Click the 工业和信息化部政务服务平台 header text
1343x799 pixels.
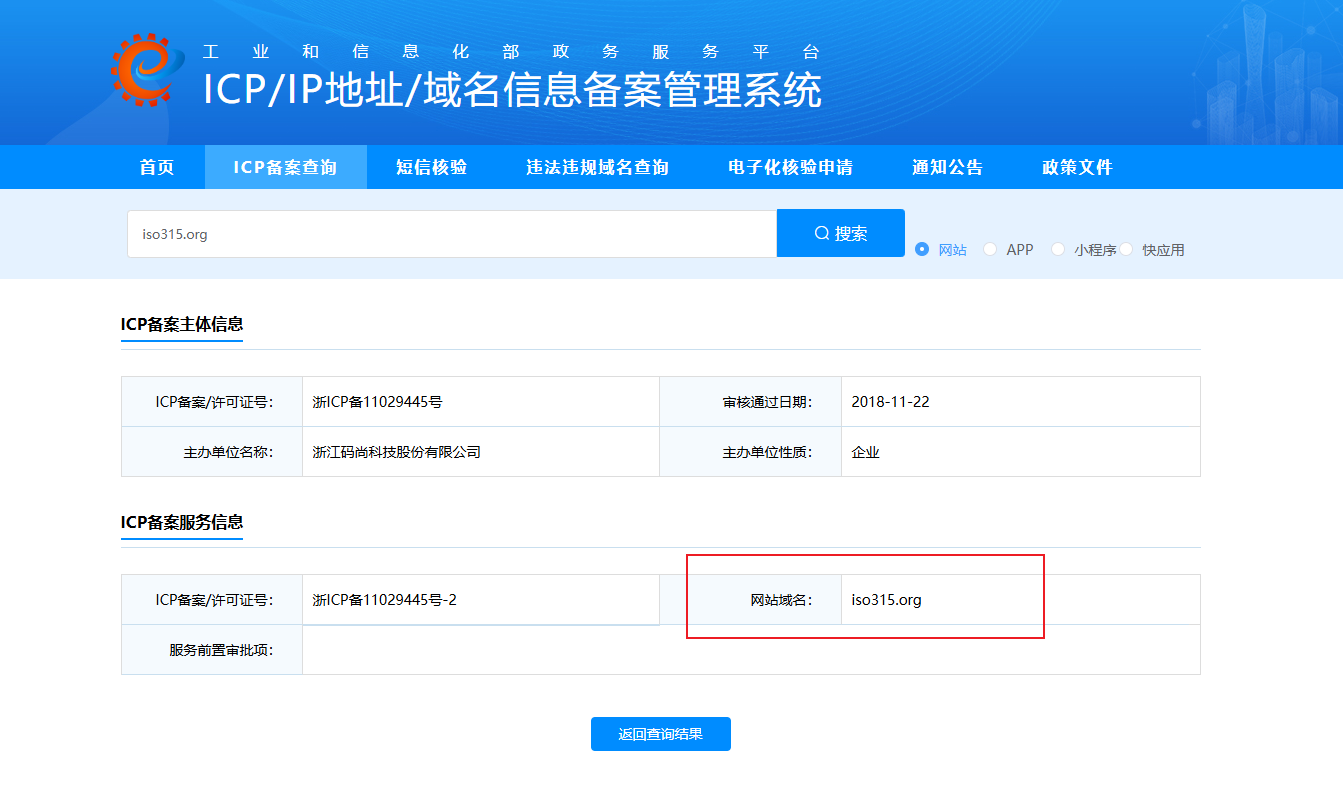pyautogui.click(x=511, y=52)
